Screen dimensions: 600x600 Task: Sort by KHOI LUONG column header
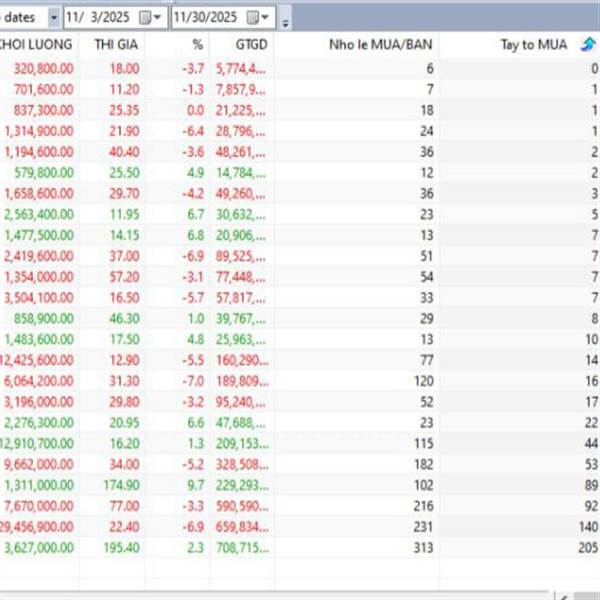[36, 44]
